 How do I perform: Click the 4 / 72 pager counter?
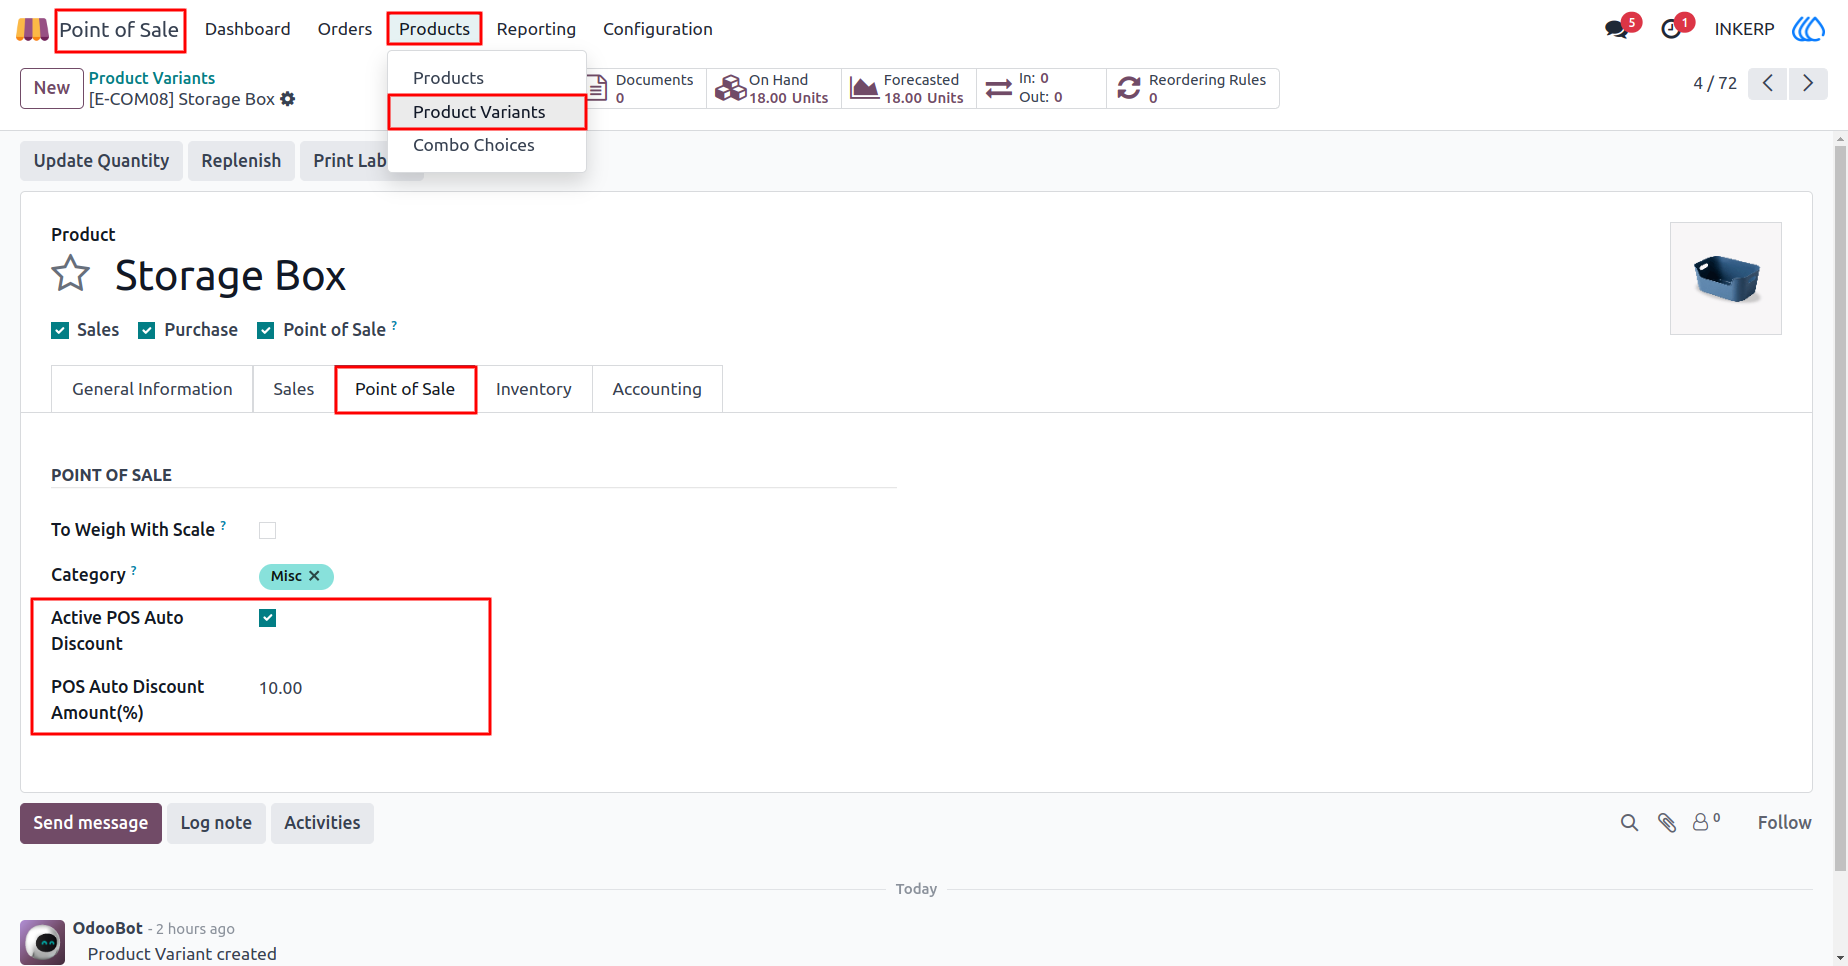[x=1715, y=83]
